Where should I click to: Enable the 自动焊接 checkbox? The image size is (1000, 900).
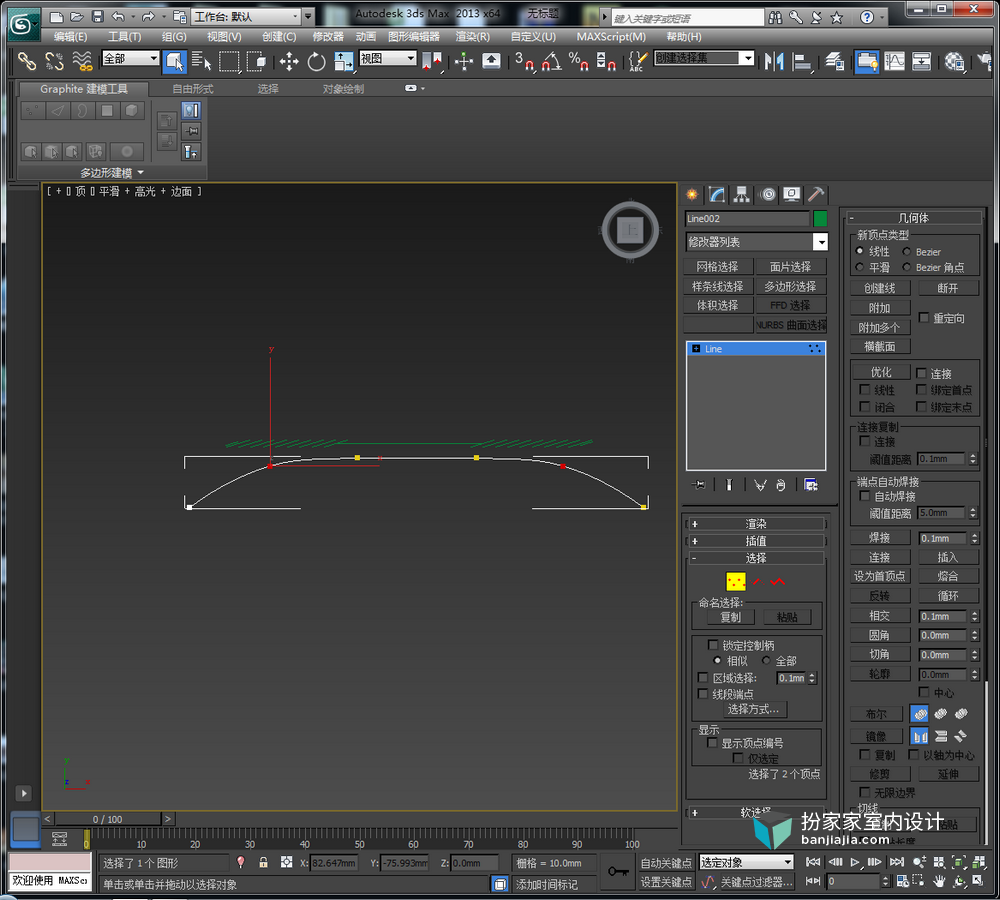pyautogui.click(x=865, y=496)
